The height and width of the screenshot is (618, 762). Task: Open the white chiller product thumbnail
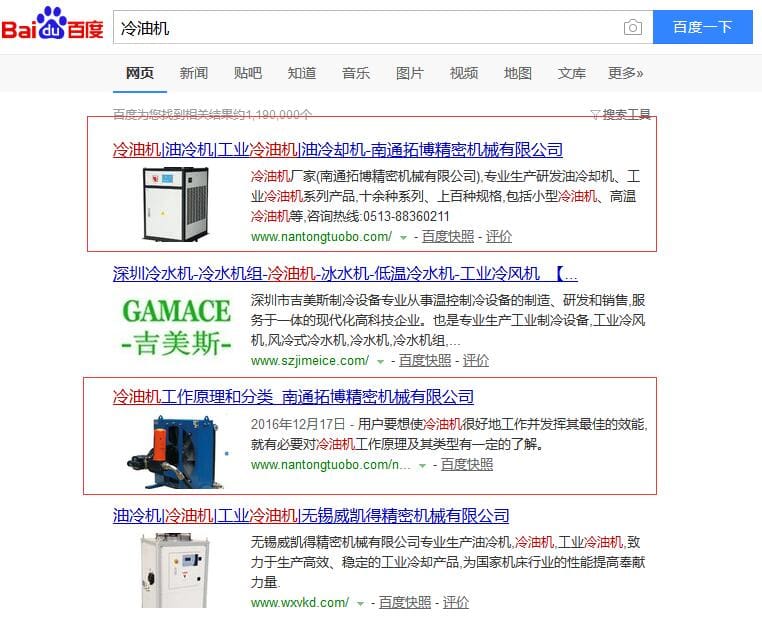[175, 204]
